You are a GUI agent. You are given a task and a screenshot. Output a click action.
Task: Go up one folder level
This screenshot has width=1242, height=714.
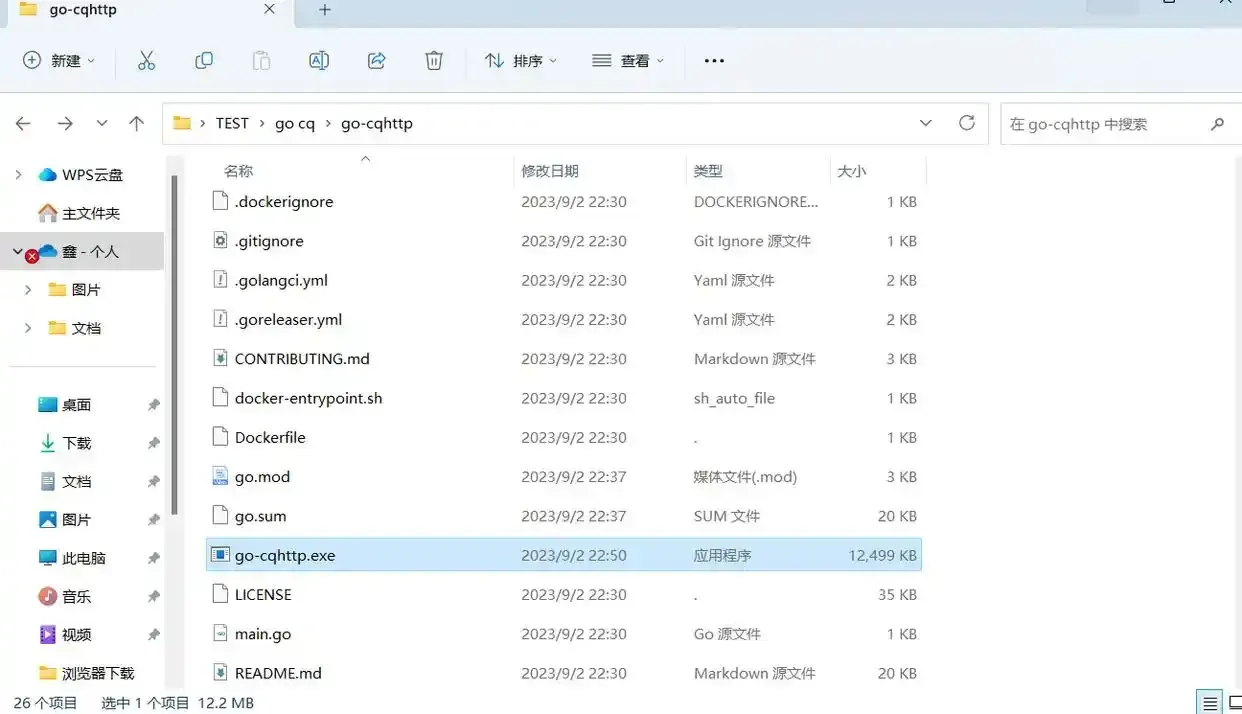click(137, 123)
